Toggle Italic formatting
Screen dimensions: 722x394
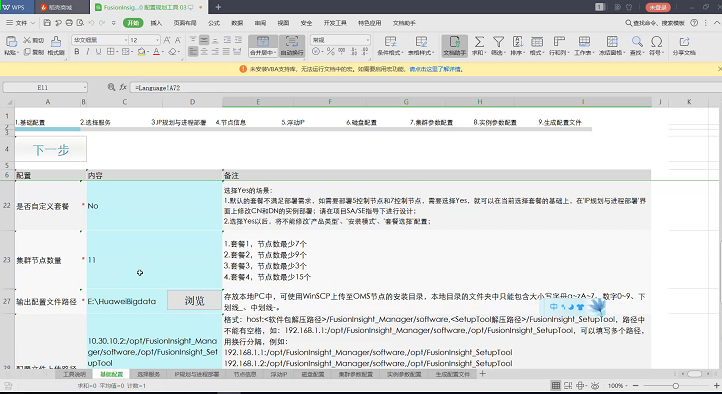coord(87,52)
